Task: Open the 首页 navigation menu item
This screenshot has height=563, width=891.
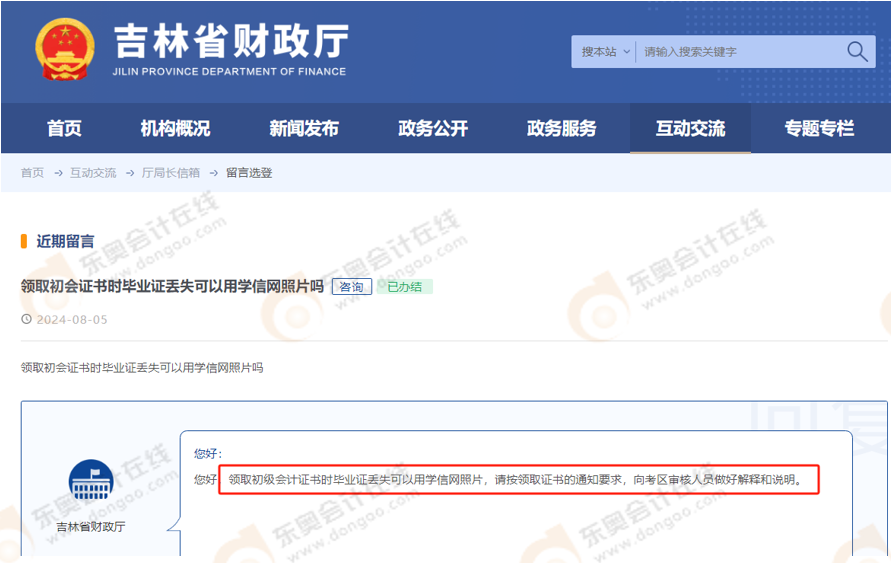Action: [x=64, y=129]
